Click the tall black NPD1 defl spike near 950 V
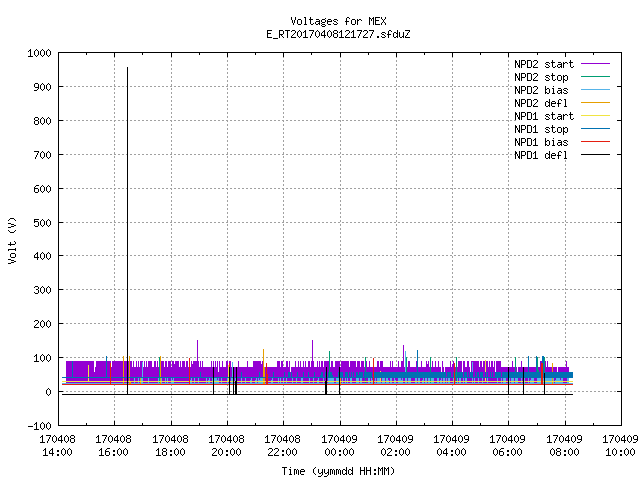 click(x=127, y=231)
